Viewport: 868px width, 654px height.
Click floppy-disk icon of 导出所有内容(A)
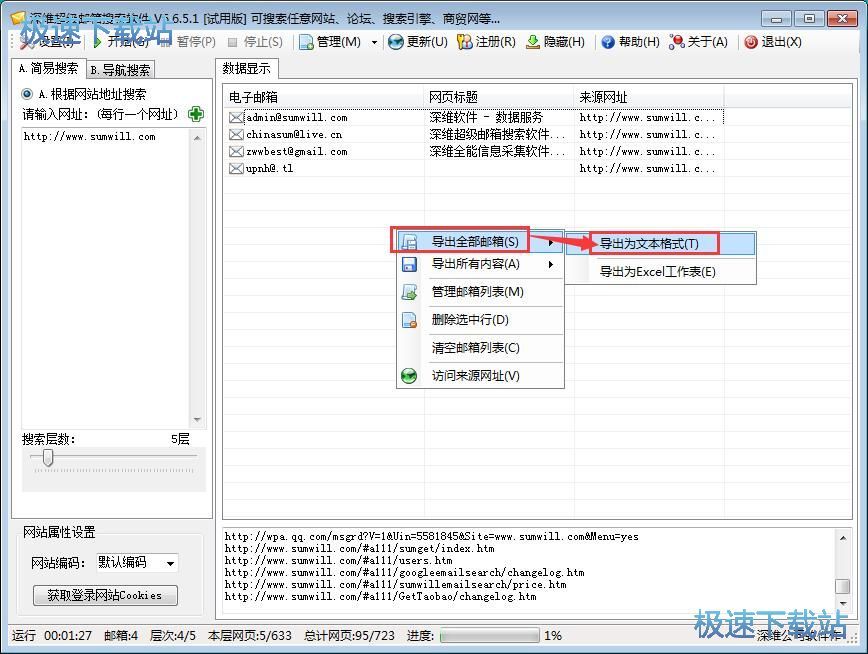click(409, 264)
